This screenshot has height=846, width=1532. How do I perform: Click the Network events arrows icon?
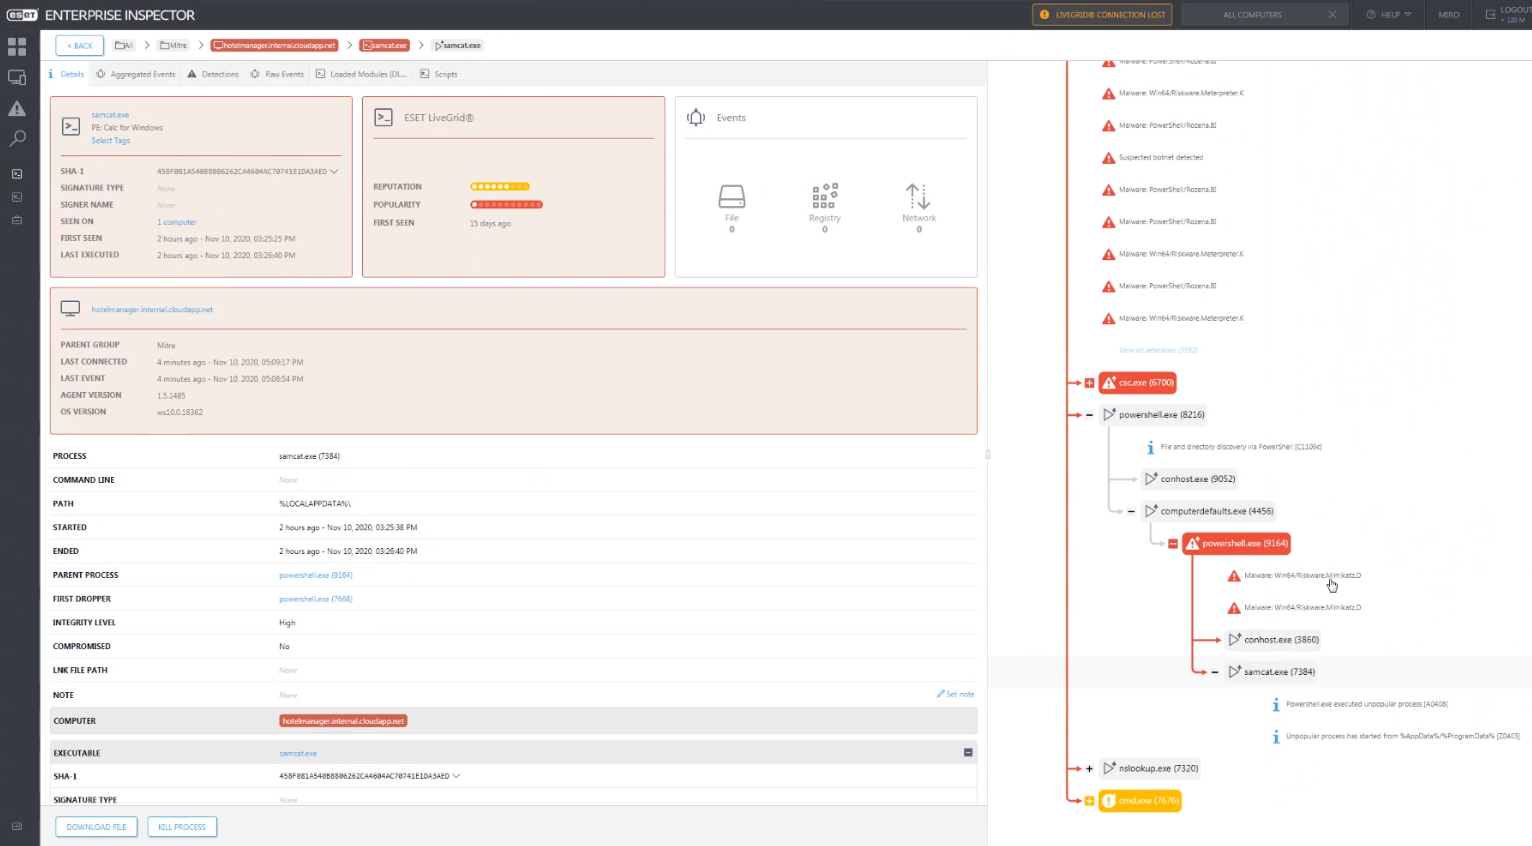(x=918, y=196)
